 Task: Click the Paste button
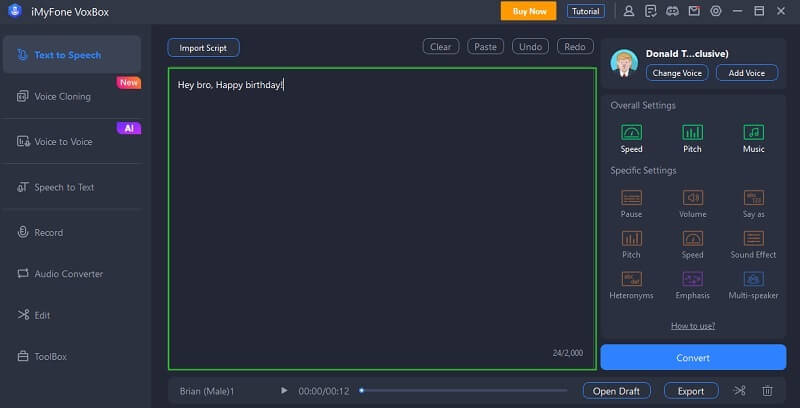pos(485,46)
